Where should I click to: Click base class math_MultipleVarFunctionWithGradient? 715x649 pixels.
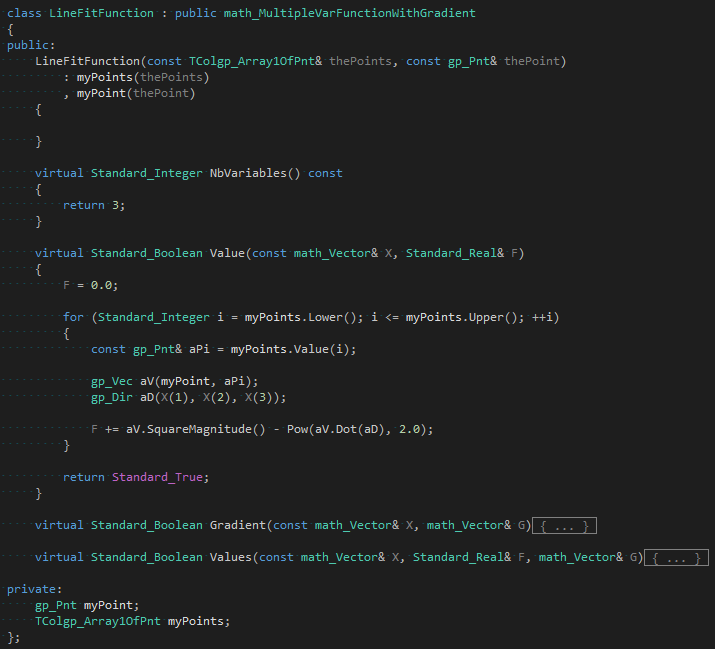(x=350, y=13)
